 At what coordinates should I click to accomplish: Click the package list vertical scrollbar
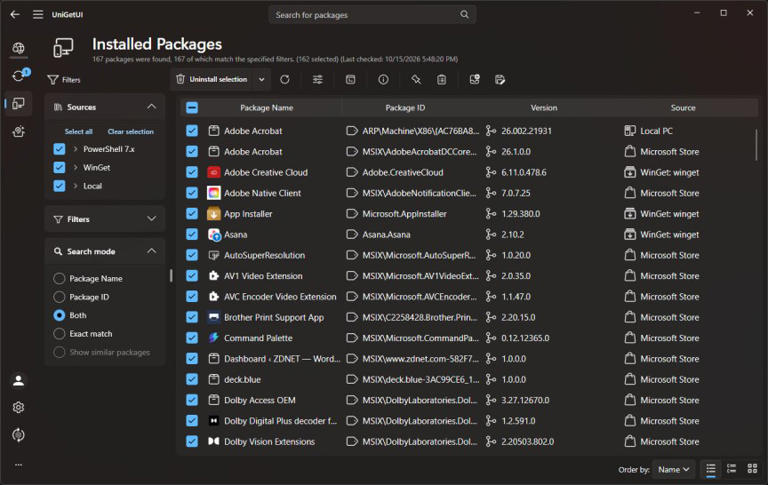[x=756, y=144]
